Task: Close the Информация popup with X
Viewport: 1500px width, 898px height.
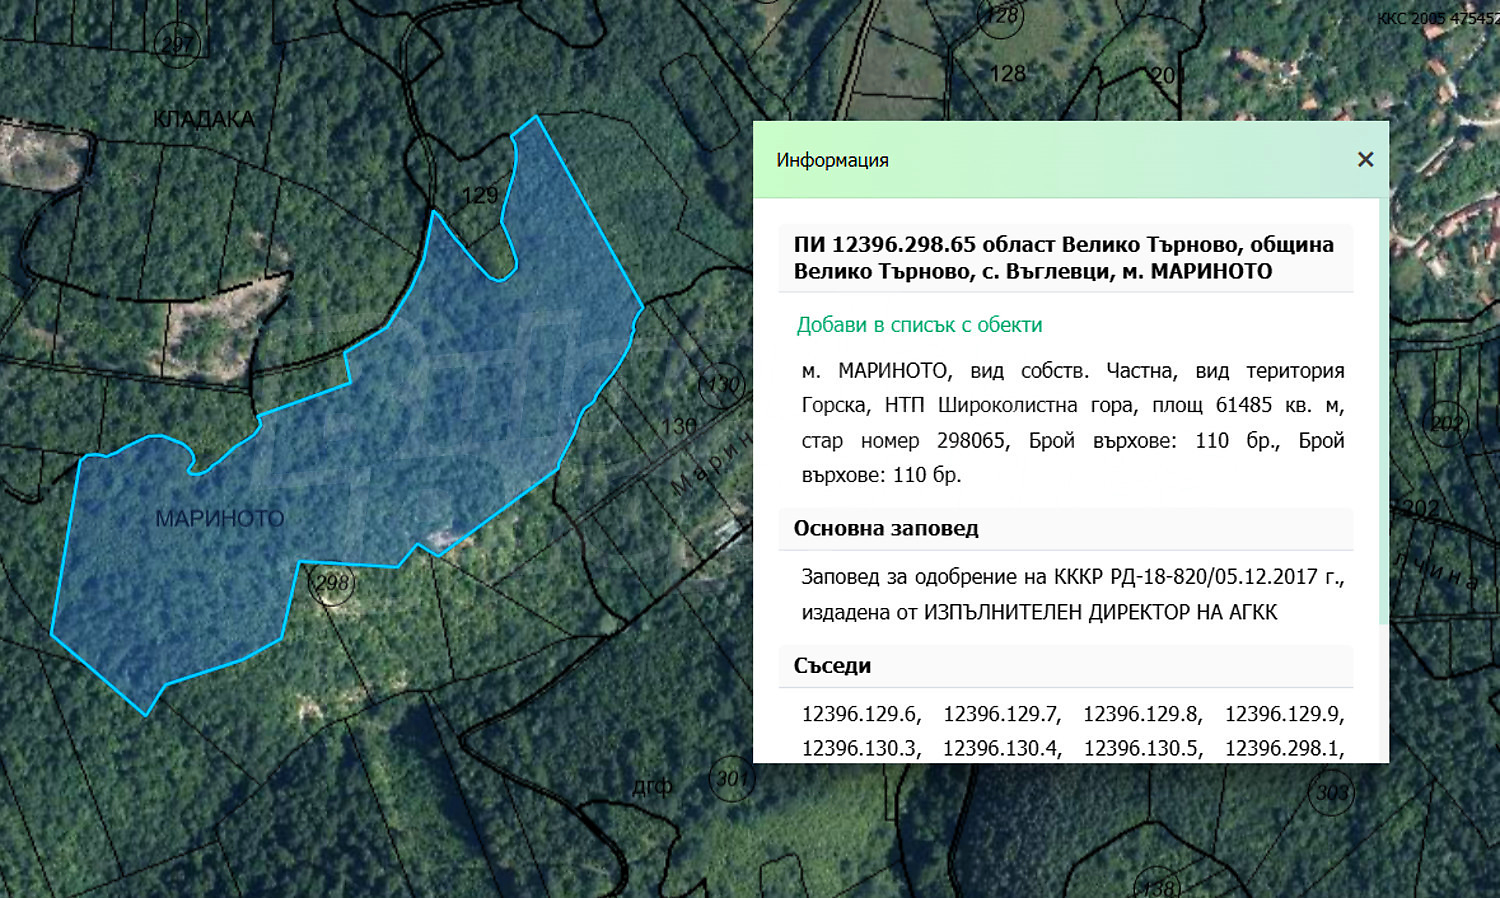Action: coord(1365,160)
